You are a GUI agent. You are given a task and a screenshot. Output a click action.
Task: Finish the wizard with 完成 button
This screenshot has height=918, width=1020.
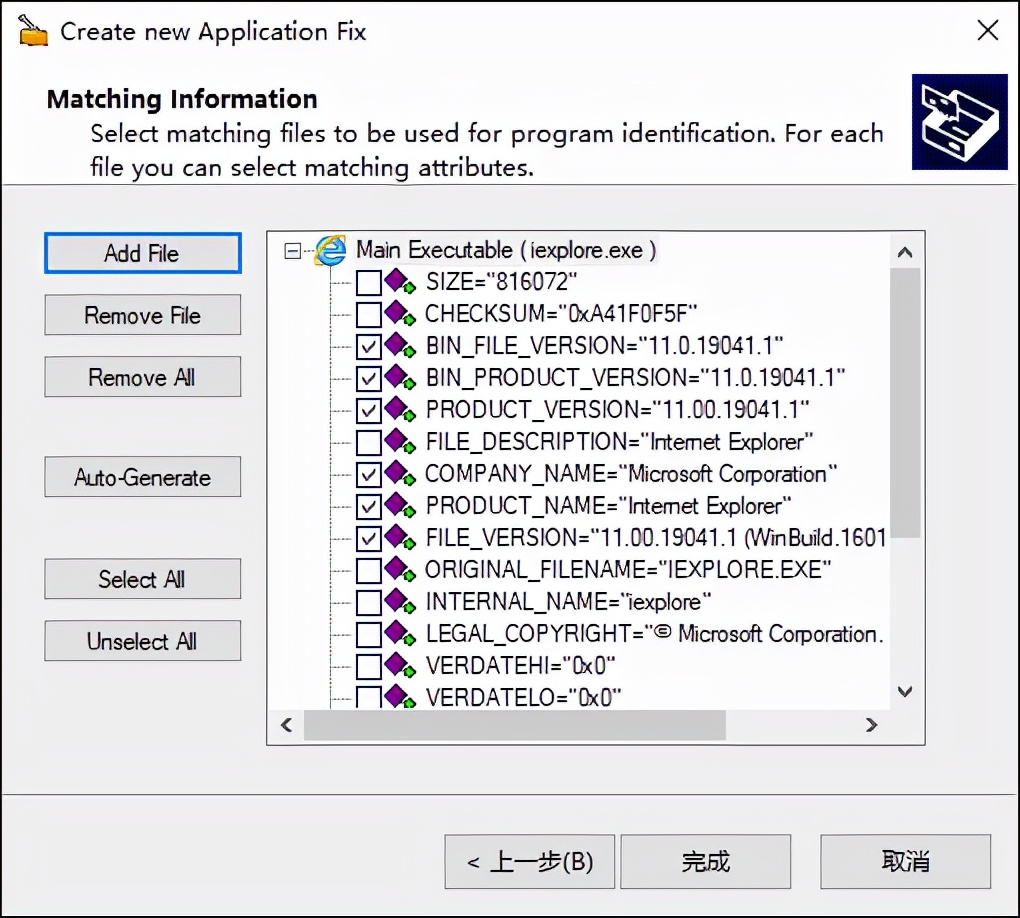click(706, 862)
